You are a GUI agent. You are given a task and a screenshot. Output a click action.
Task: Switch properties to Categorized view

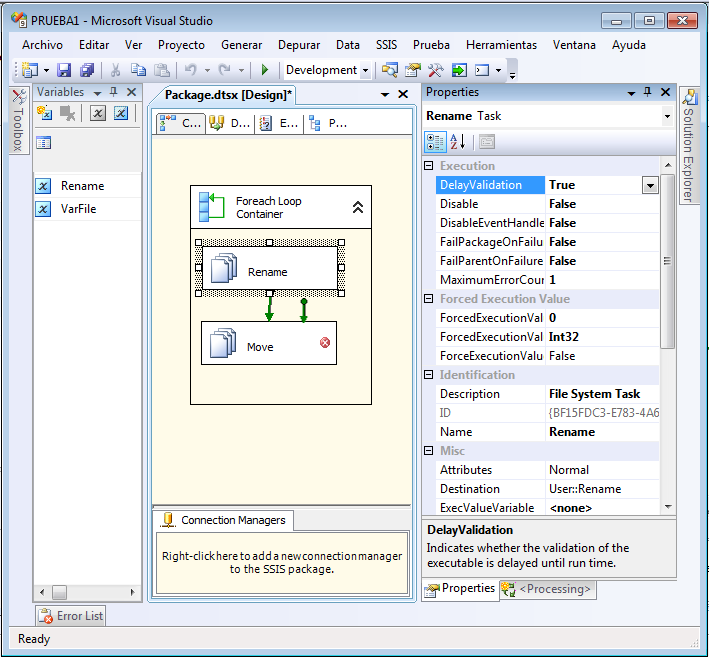[435, 142]
